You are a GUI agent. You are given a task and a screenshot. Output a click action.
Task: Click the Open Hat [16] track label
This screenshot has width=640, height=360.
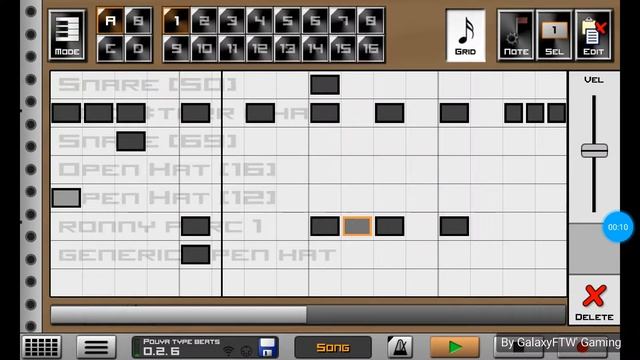167,169
